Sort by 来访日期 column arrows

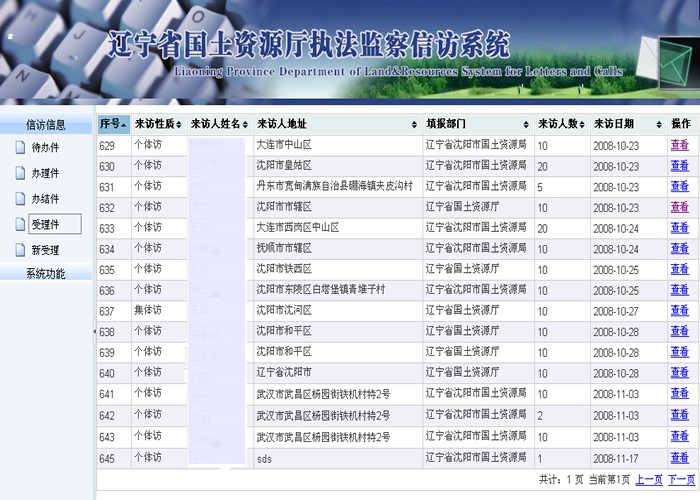pos(659,125)
